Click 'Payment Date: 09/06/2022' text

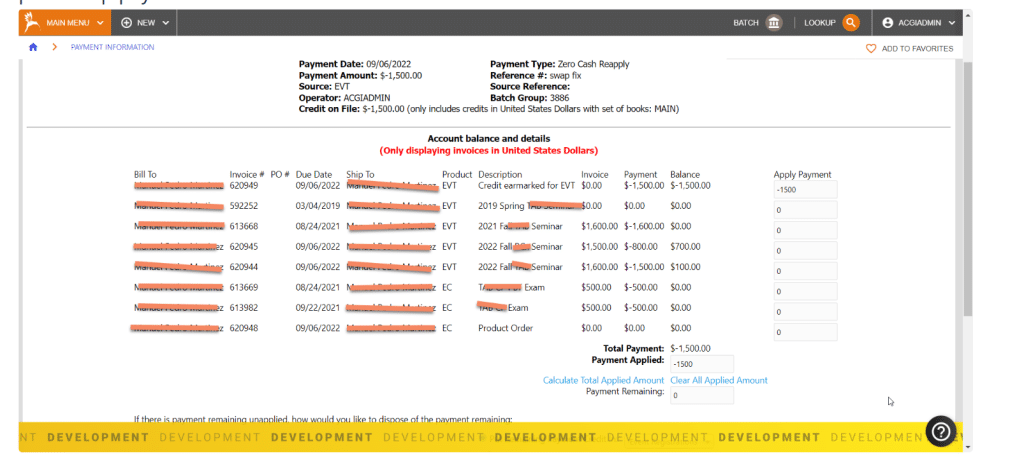coord(355,64)
